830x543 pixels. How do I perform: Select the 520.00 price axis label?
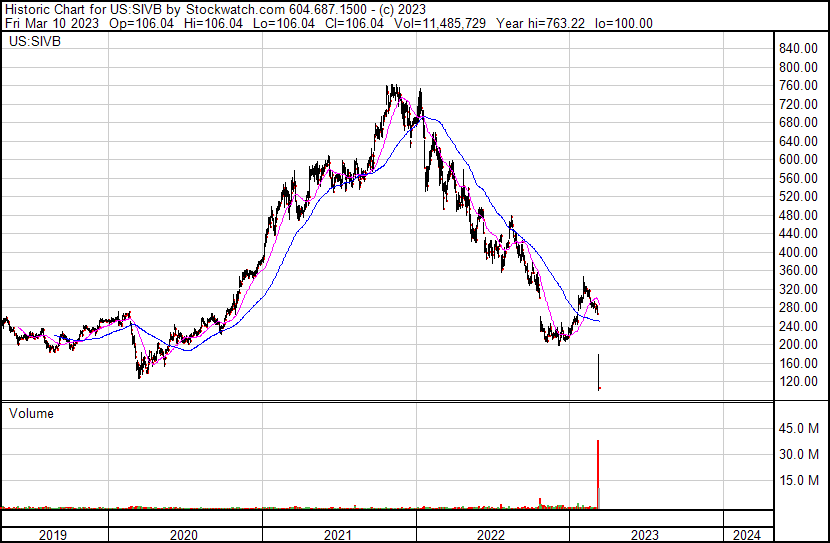click(798, 196)
